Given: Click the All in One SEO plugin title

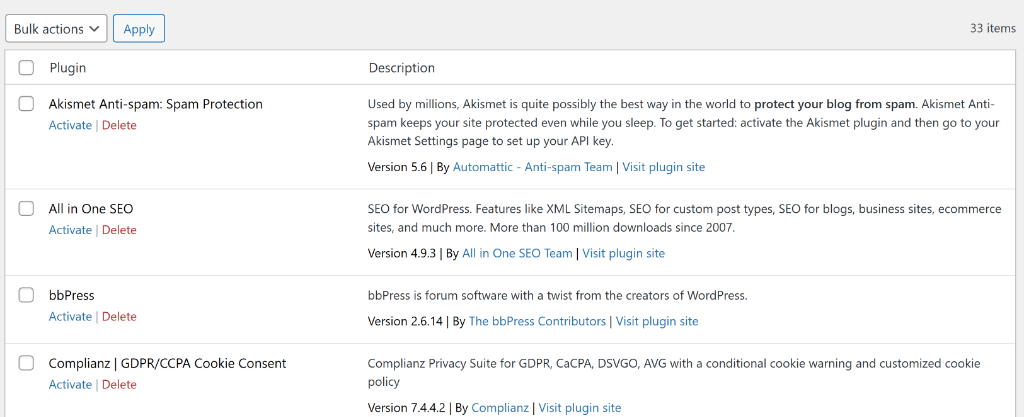Looking at the screenshot, I should [91, 209].
